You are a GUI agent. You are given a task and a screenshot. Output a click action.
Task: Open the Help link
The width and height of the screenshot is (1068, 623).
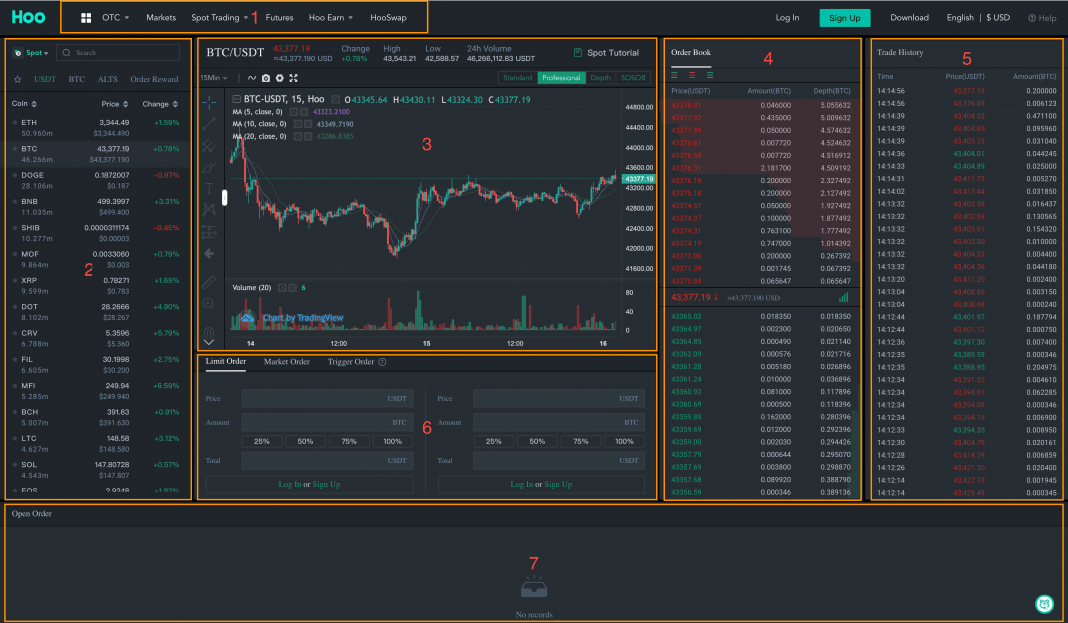coord(1042,18)
